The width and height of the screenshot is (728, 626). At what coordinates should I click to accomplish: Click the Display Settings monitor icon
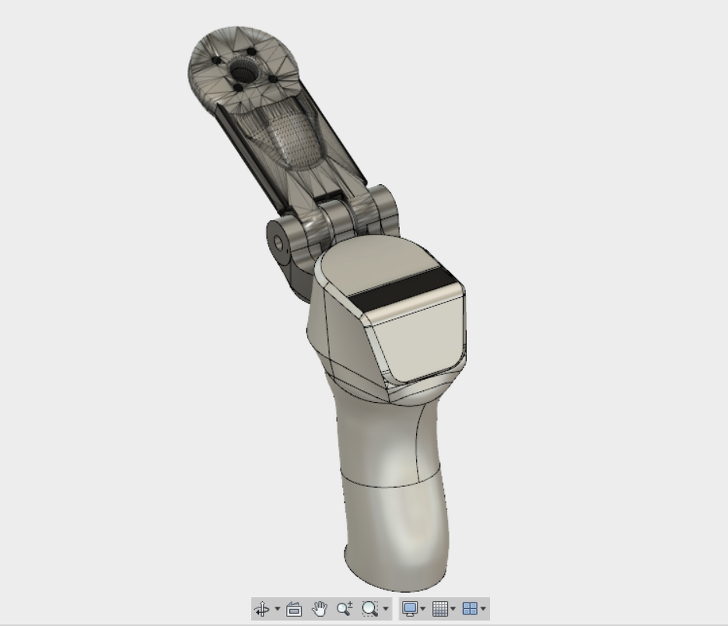point(410,609)
